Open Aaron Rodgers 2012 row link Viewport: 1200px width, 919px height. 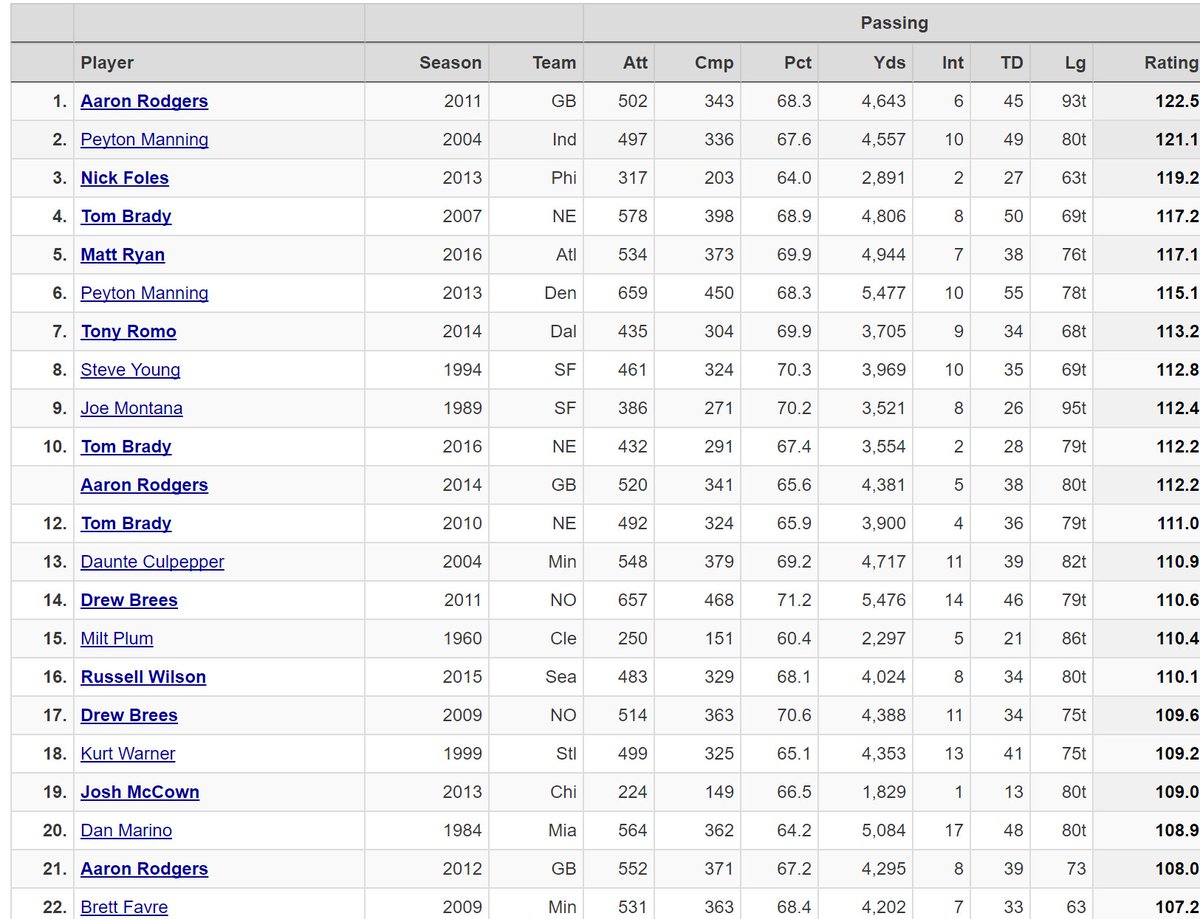[144, 869]
